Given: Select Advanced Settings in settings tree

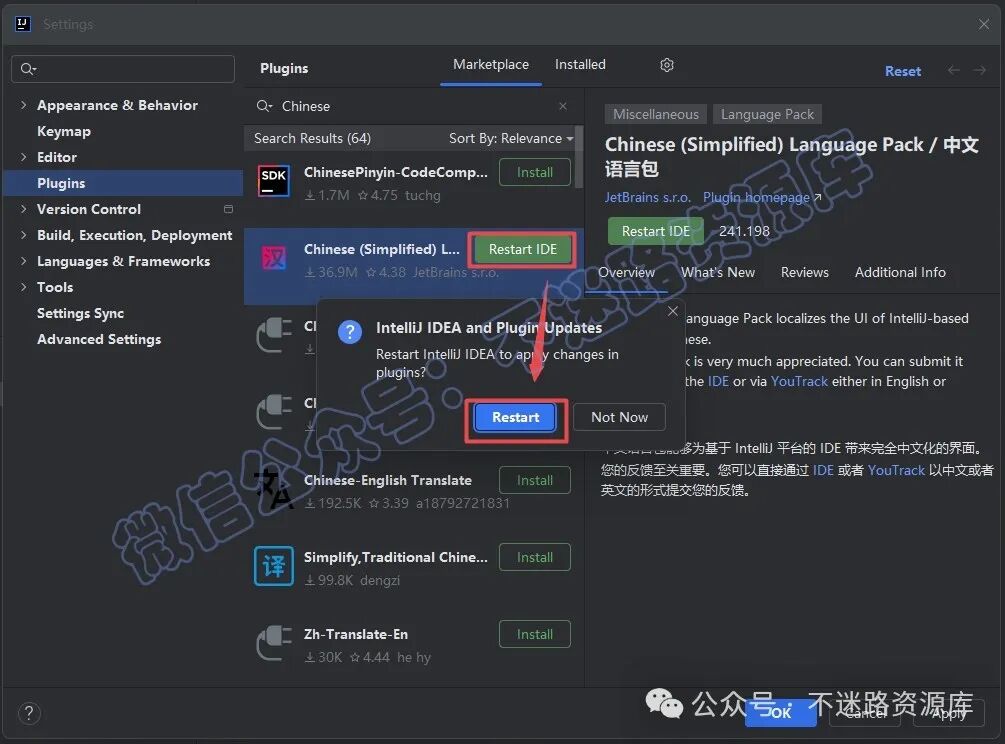Looking at the screenshot, I should tap(99, 339).
